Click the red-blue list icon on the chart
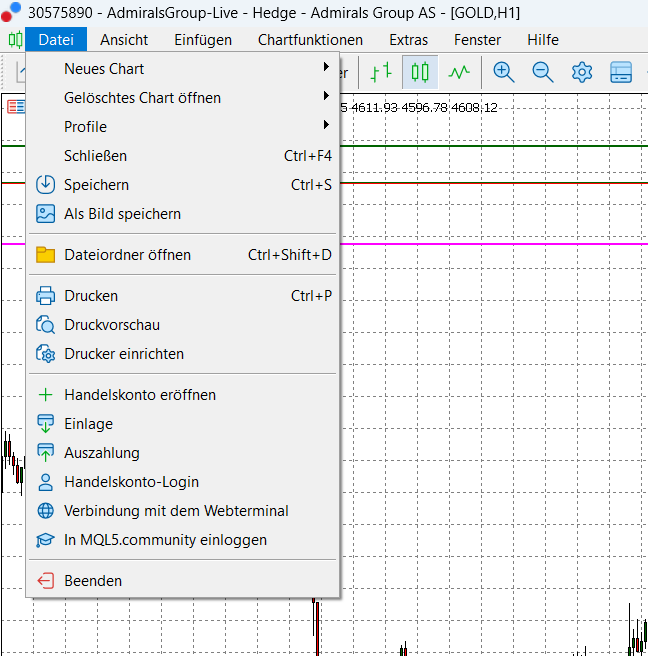 (x=16, y=107)
